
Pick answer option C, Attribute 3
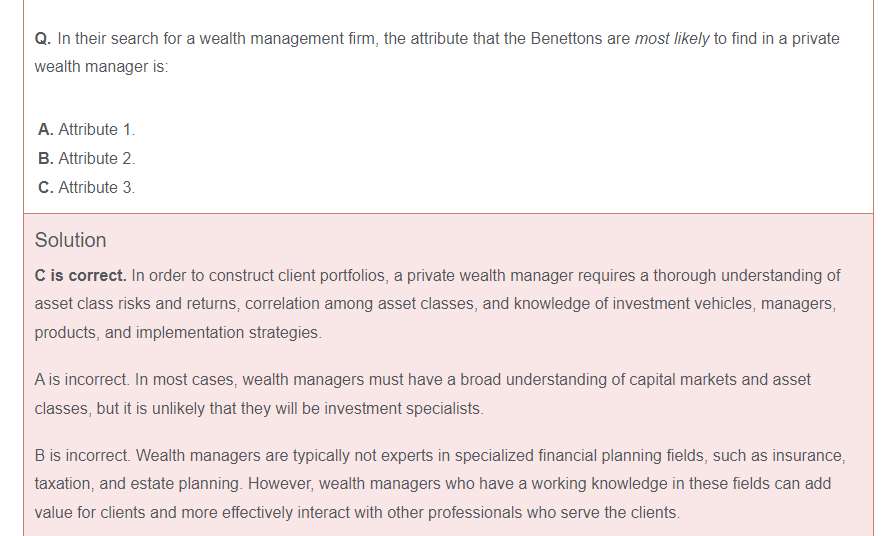[86, 187]
